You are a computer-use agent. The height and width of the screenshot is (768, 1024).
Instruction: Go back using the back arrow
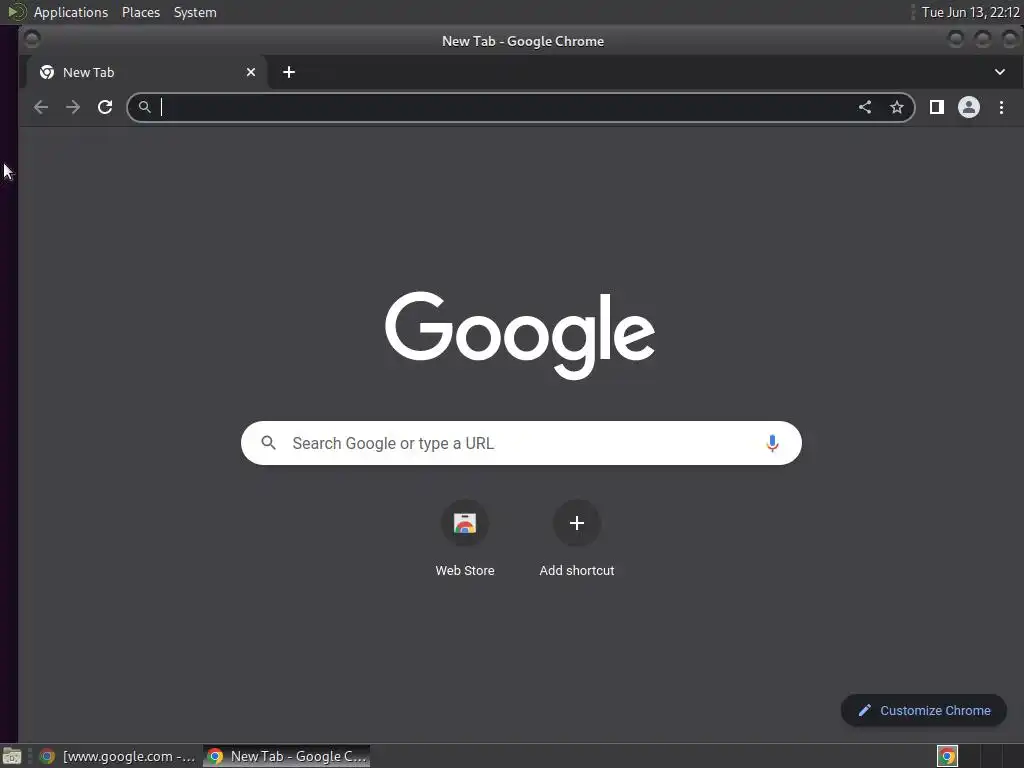tap(41, 107)
